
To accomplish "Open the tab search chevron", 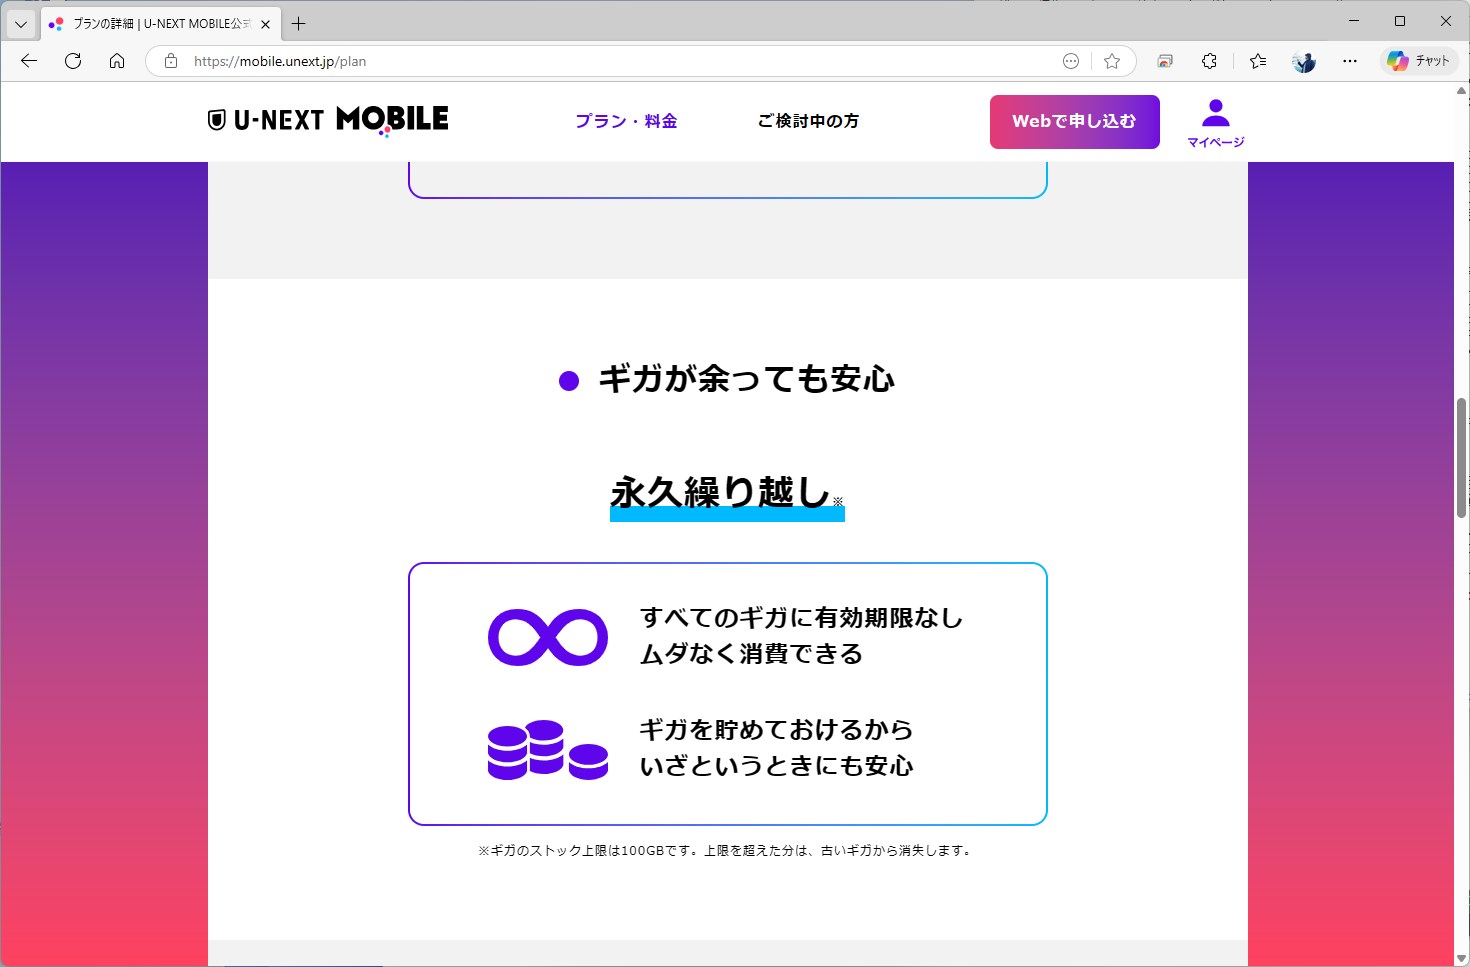I will tap(21, 22).
